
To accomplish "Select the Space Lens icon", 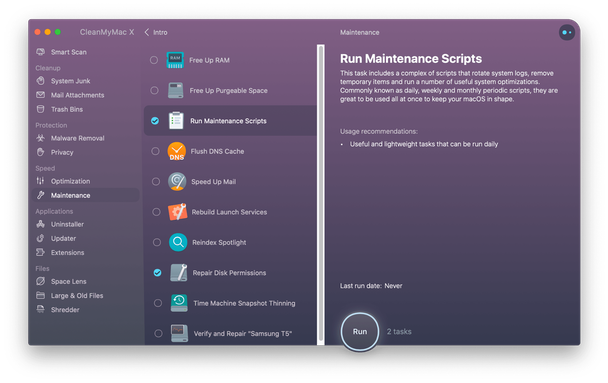I will [40, 281].
